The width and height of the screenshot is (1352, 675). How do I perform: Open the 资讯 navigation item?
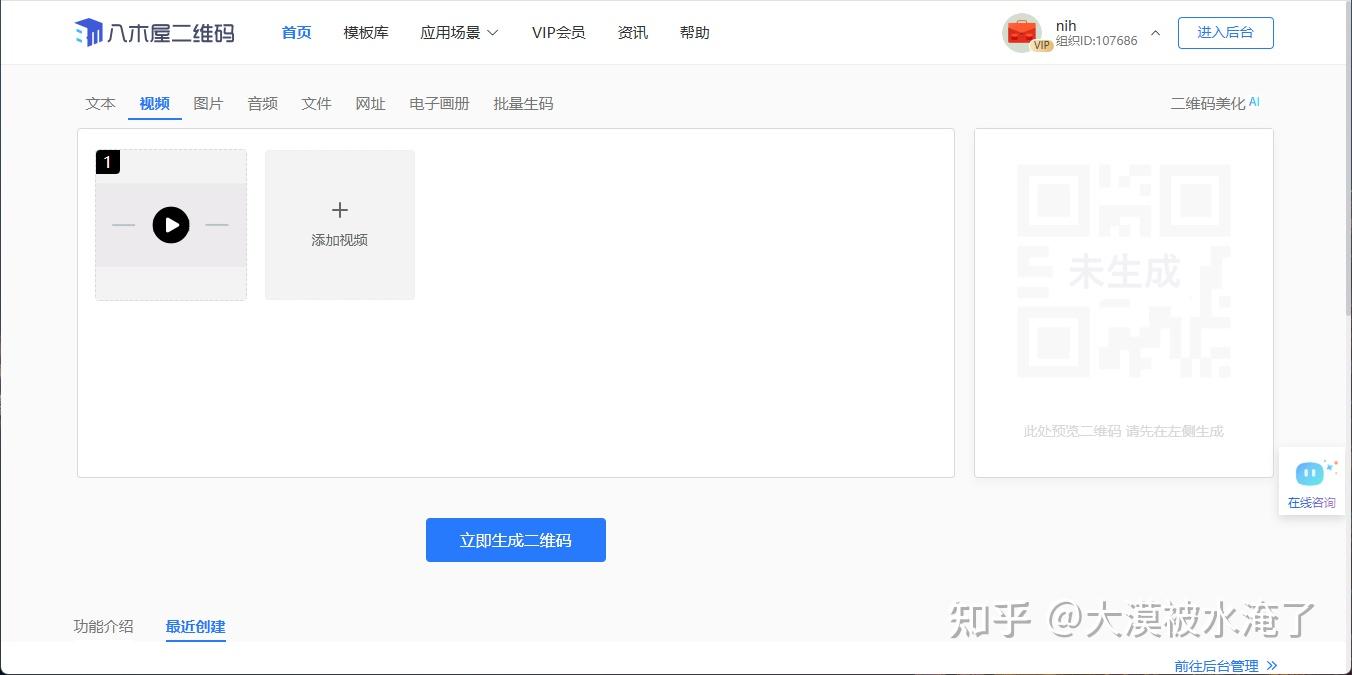tap(633, 33)
